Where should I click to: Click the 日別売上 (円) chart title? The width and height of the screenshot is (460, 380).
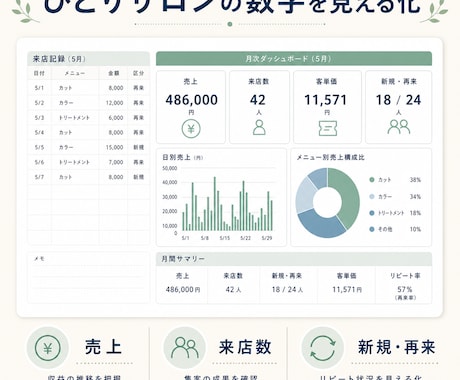[x=182, y=157]
